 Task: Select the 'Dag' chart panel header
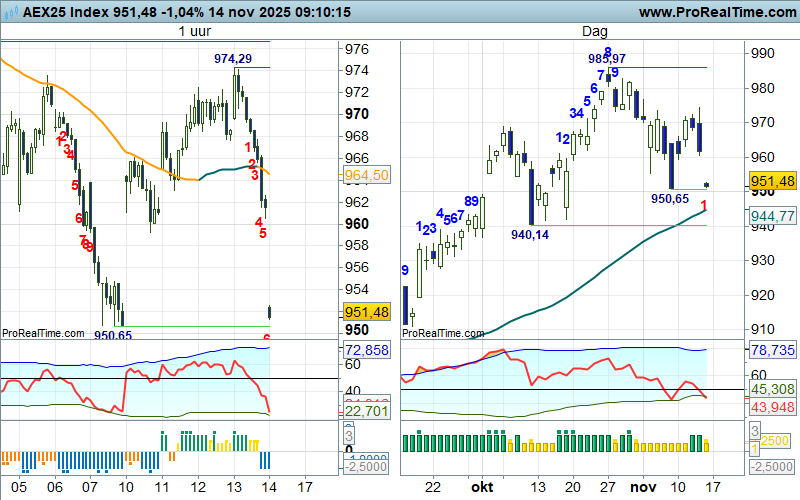(x=594, y=32)
